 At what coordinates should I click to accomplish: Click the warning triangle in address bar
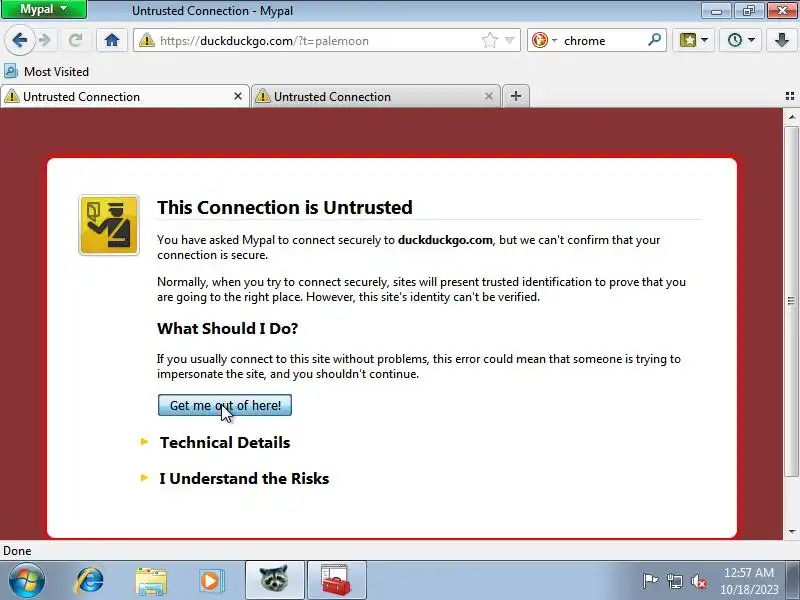click(x=146, y=40)
